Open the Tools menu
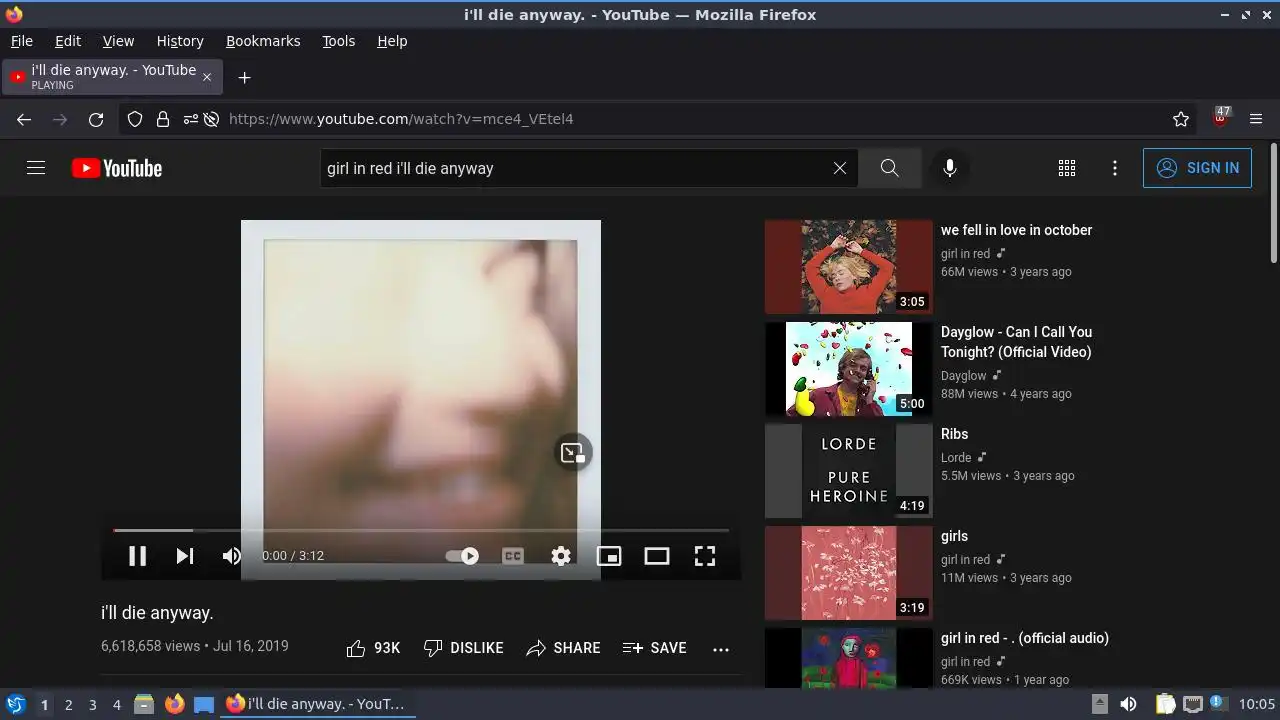This screenshot has width=1280, height=720. coord(338,41)
